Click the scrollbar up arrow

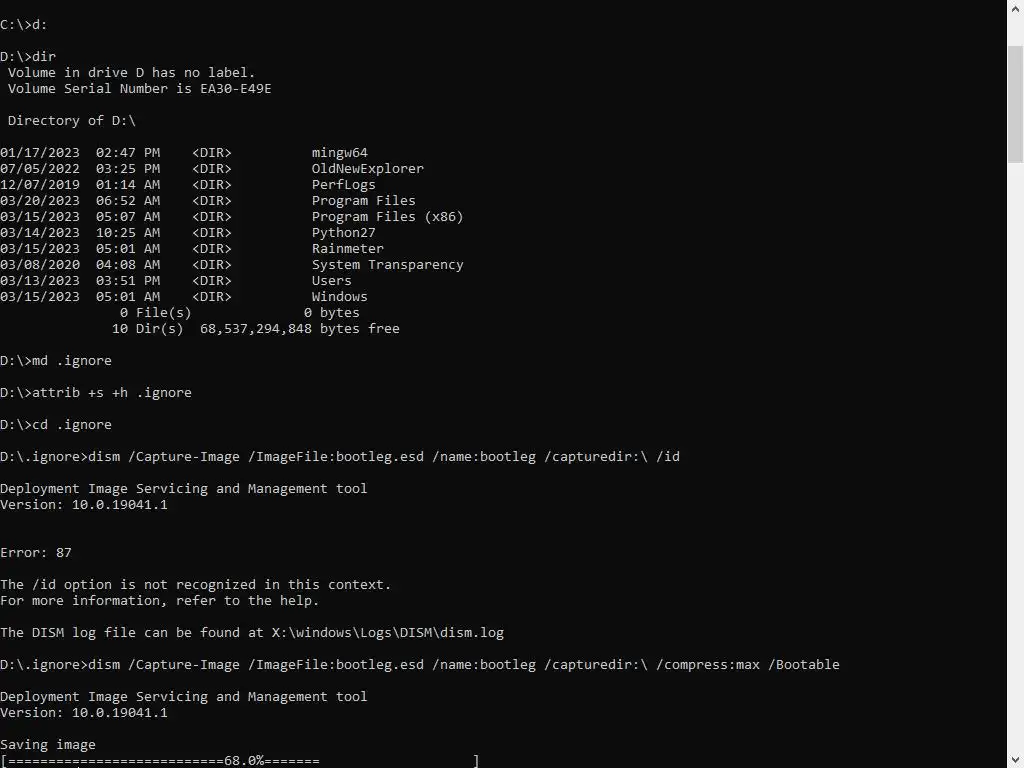tap(1016, 8)
